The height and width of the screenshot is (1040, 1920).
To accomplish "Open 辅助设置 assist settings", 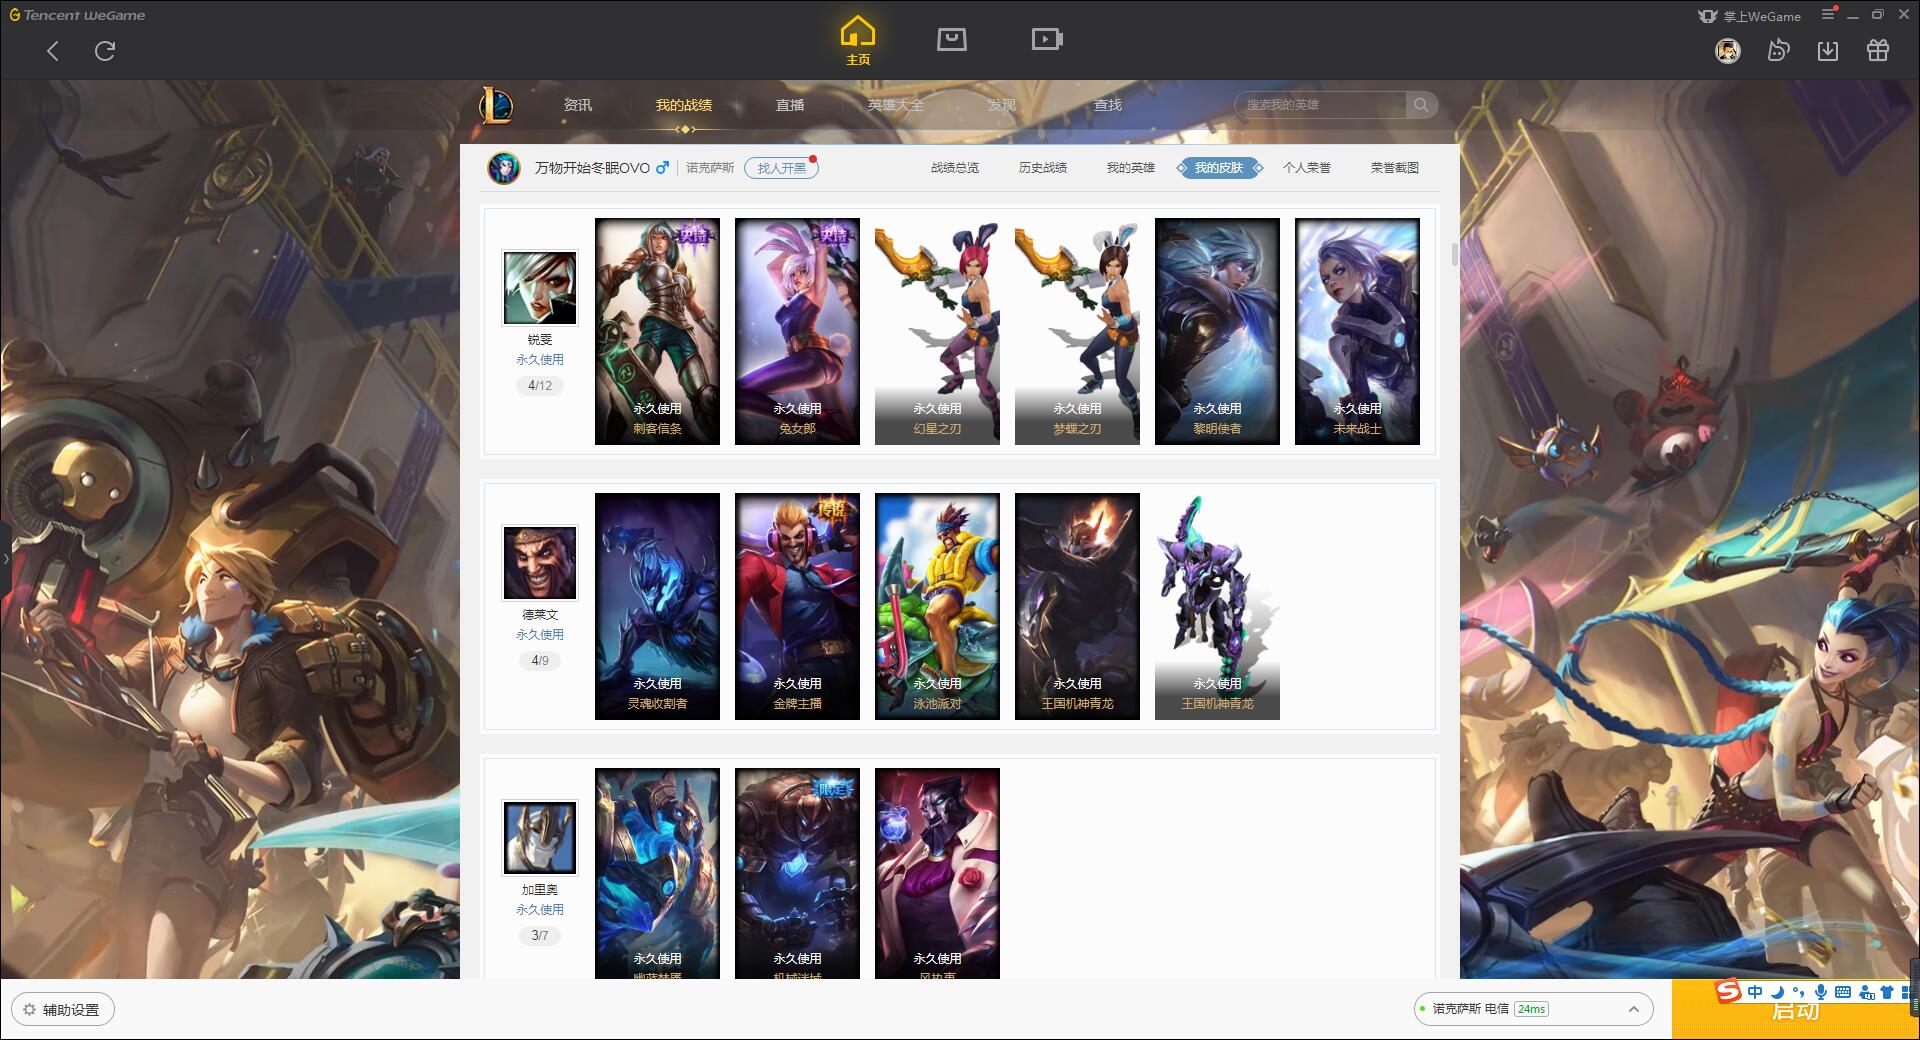I will coord(63,1010).
